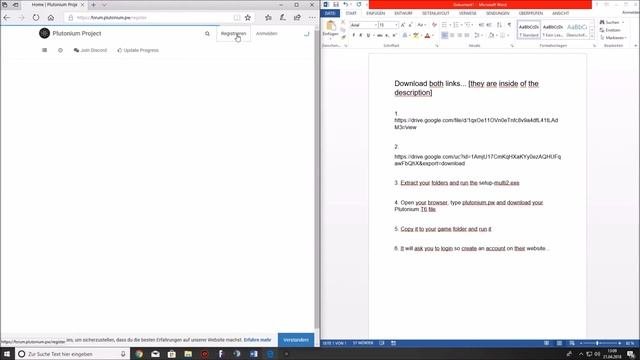
Task: Sort the selected paragraphs
Action: (499, 25)
